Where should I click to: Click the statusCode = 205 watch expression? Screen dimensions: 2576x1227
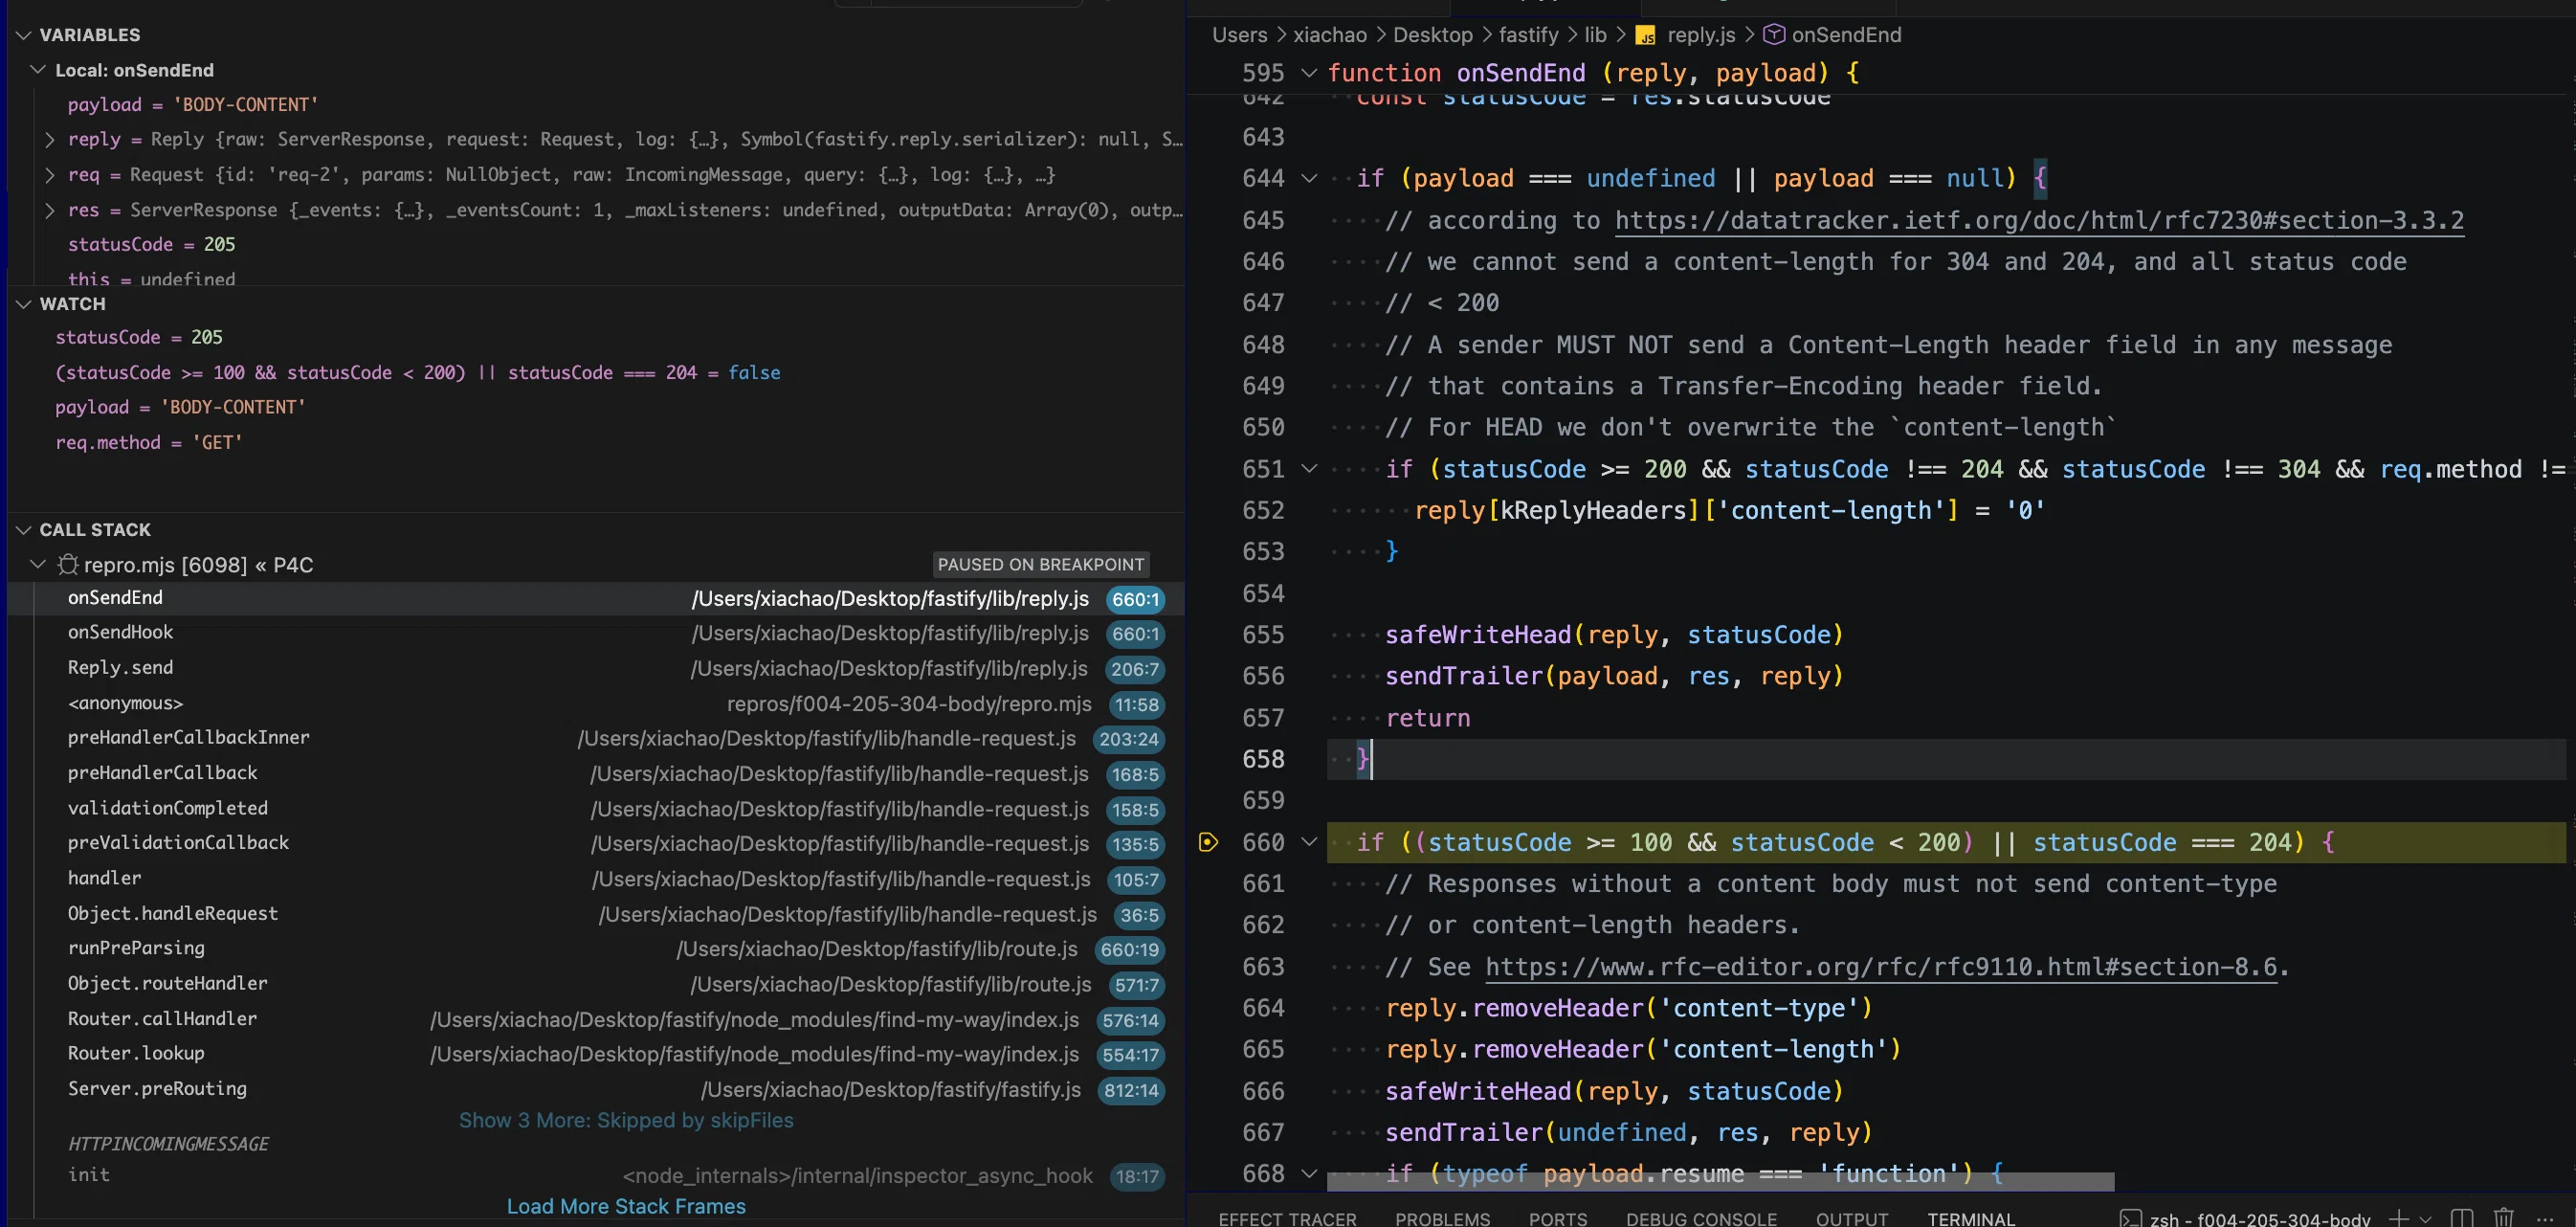click(x=139, y=338)
